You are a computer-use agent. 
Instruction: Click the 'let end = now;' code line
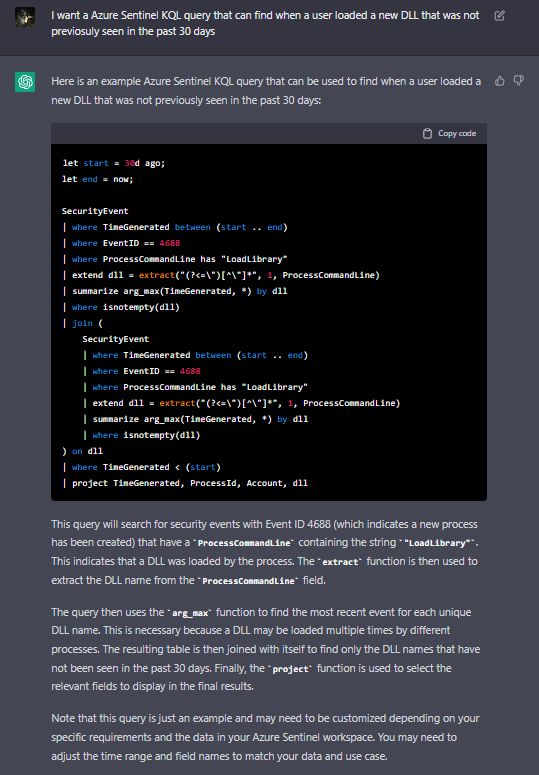click(98, 179)
